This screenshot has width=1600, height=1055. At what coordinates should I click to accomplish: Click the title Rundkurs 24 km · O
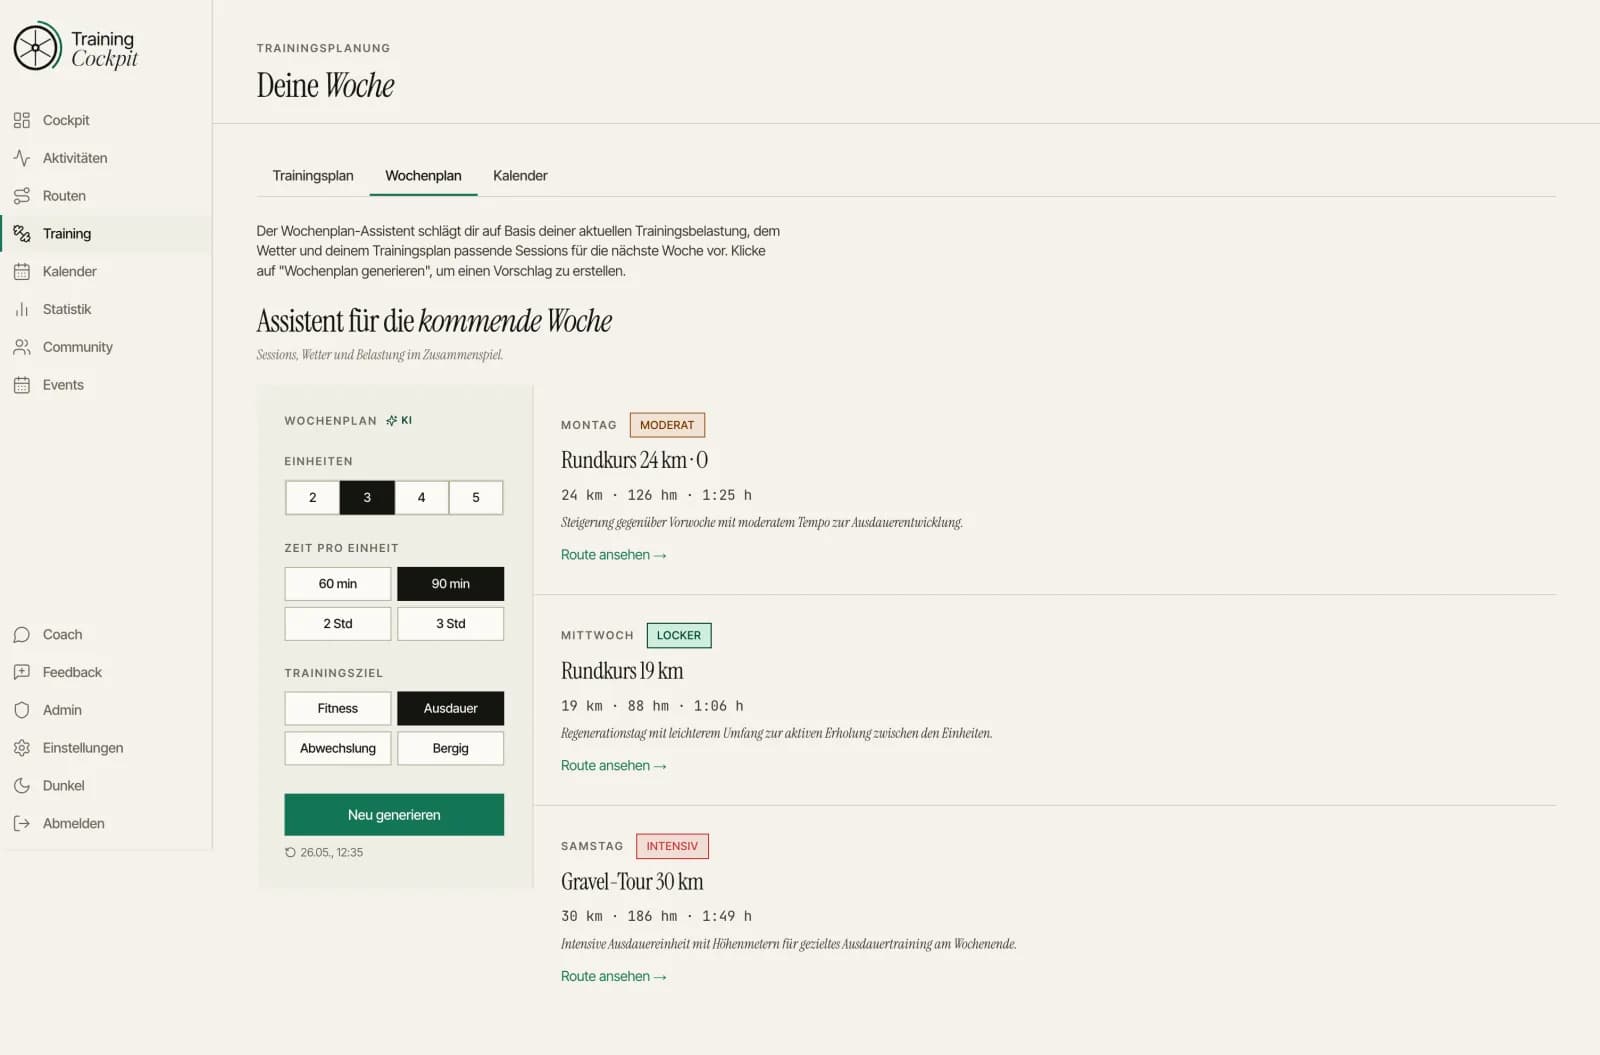click(634, 460)
